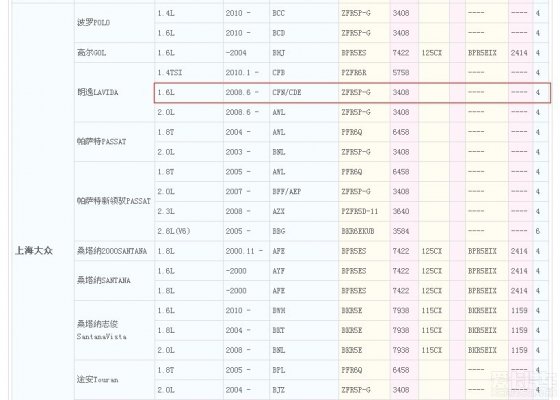560x400 pixels.
Task: Click engine code AZX
Action: coord(279,211)
